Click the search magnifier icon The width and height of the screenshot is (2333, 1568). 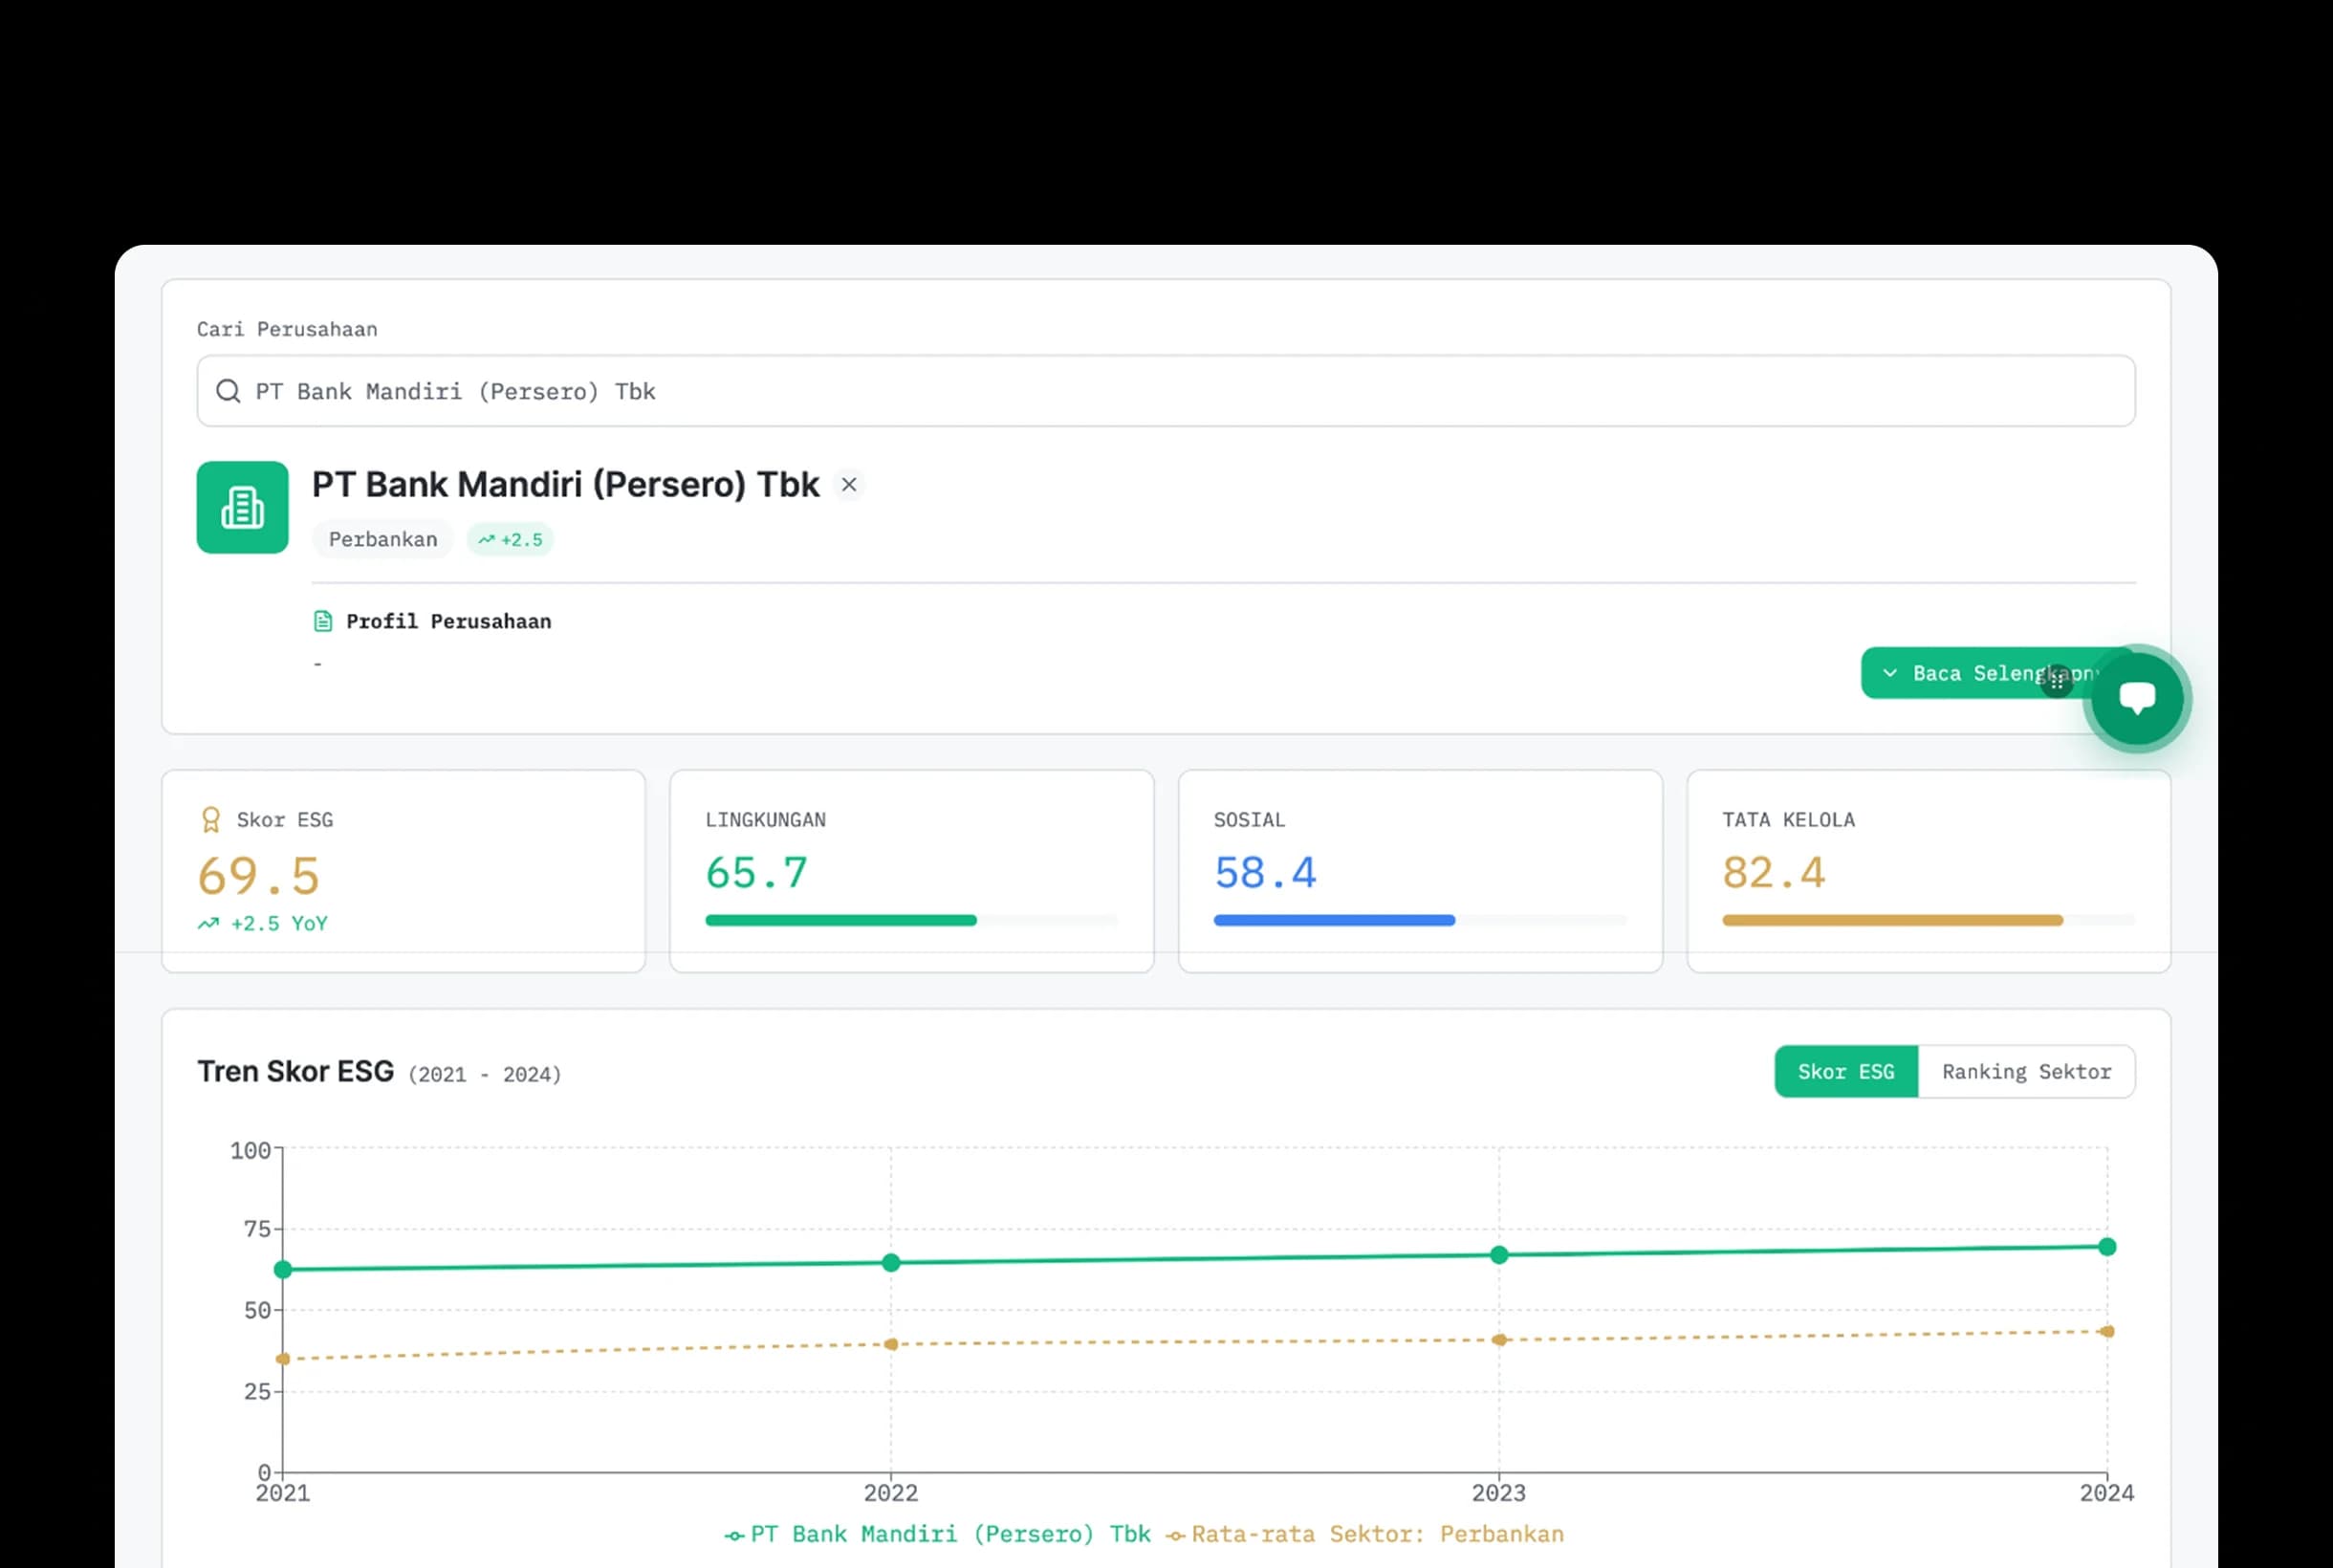pos(228,391)
